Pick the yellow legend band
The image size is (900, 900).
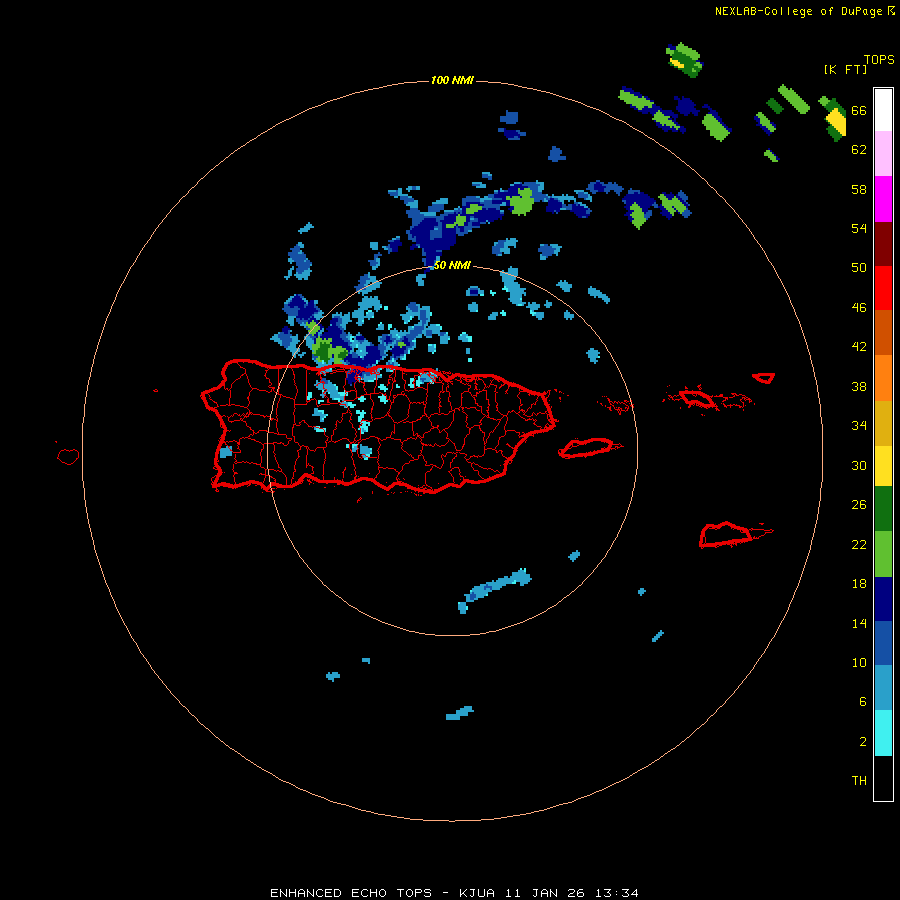[x=883, y=466]
